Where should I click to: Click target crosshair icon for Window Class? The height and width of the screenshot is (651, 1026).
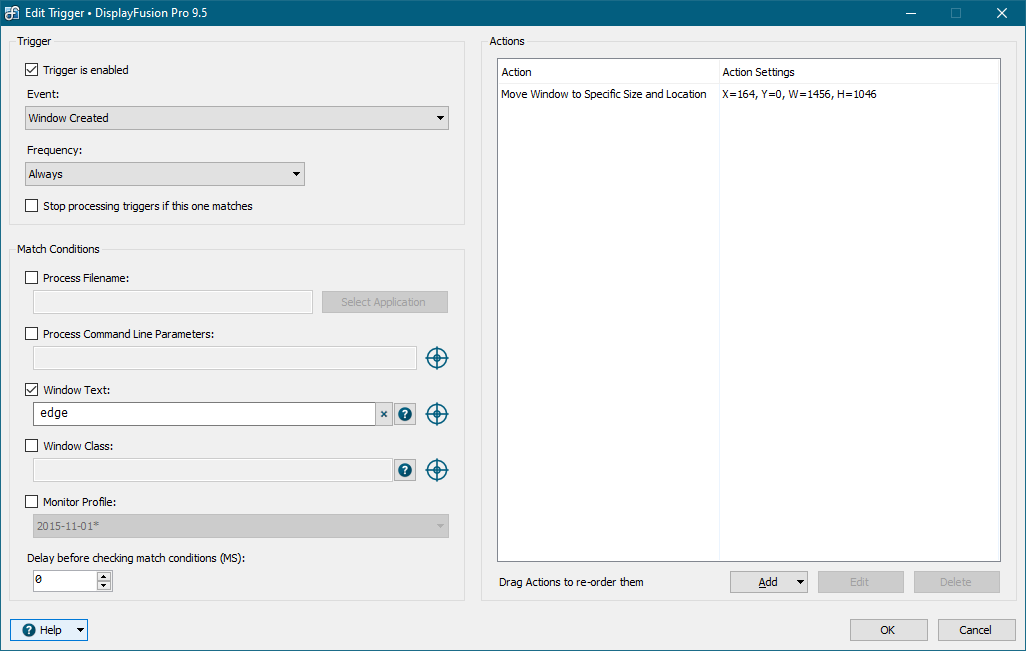437,470
